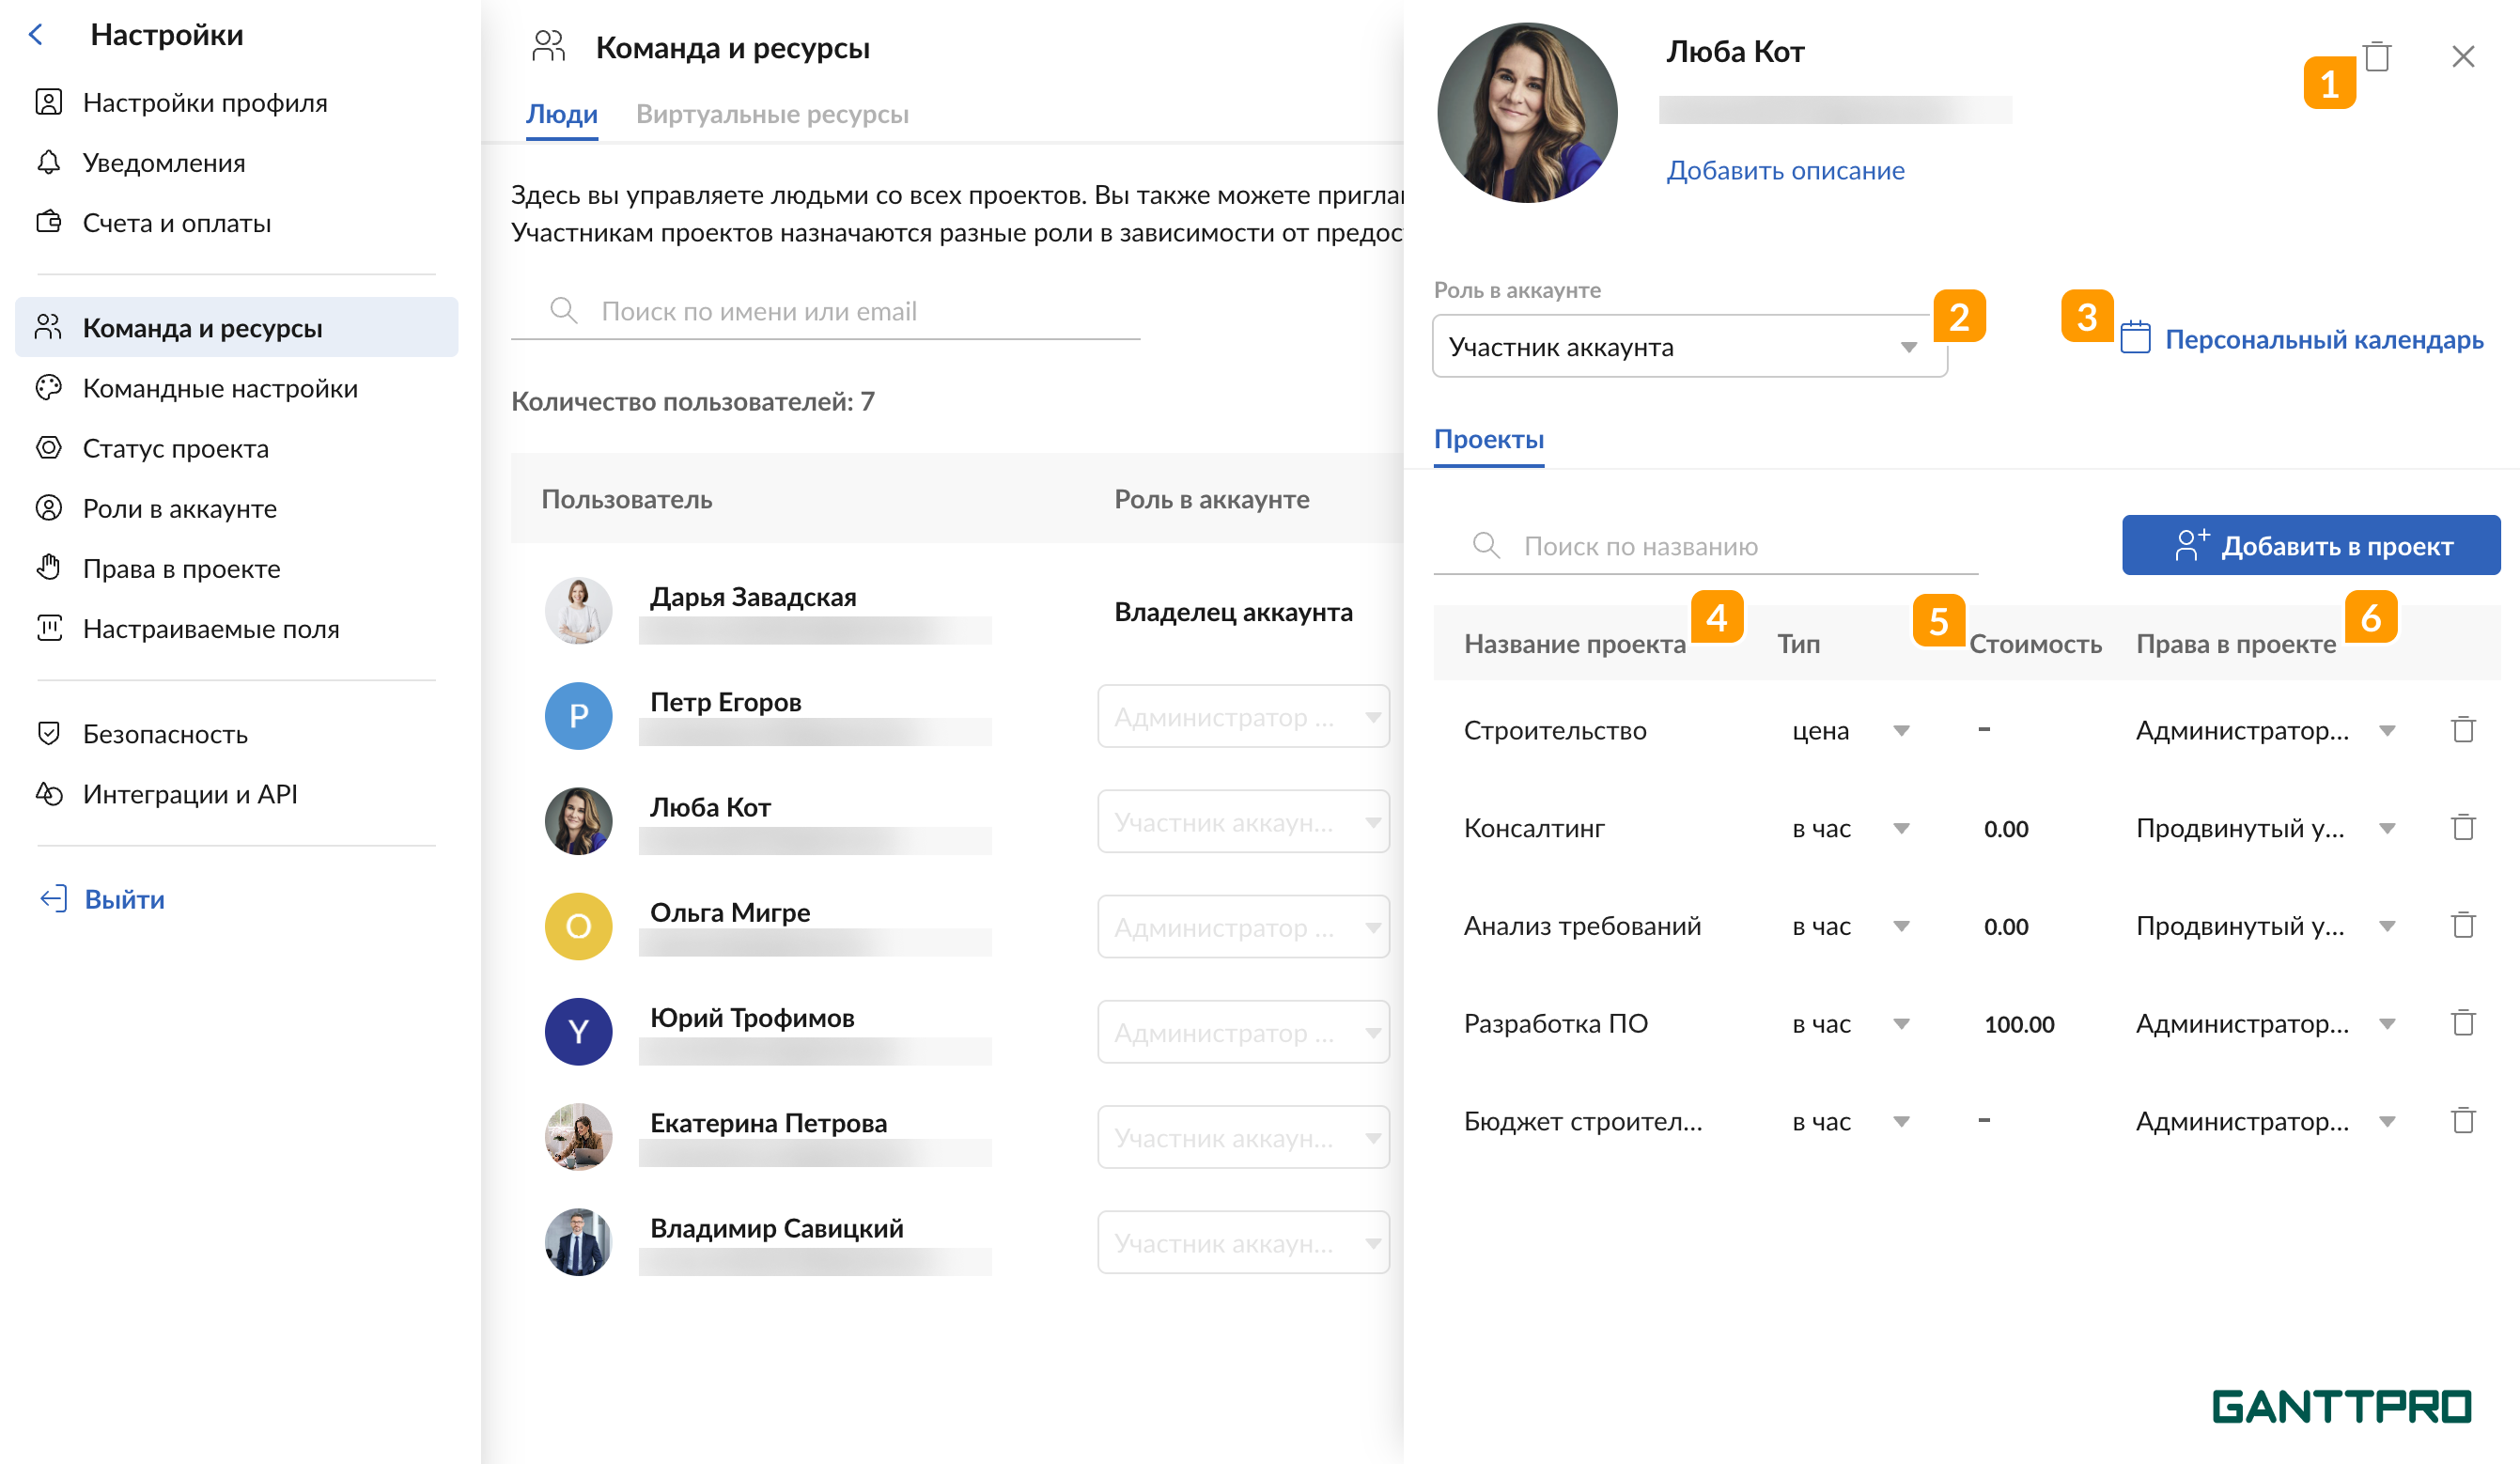Open the Командные настройки menu item

pyautogui.click(x=220, y=388)
